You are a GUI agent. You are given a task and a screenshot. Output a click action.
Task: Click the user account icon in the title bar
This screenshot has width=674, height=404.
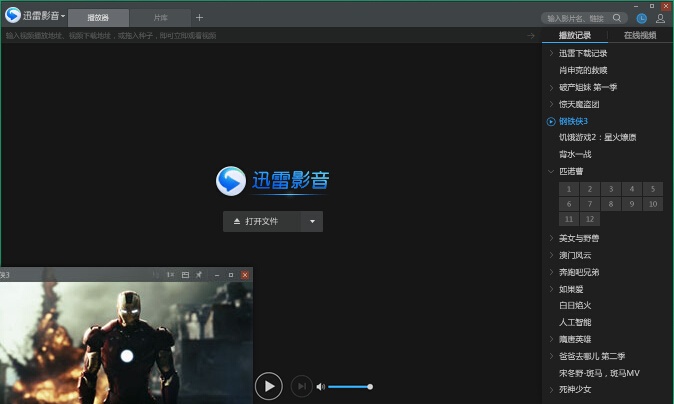660,18
